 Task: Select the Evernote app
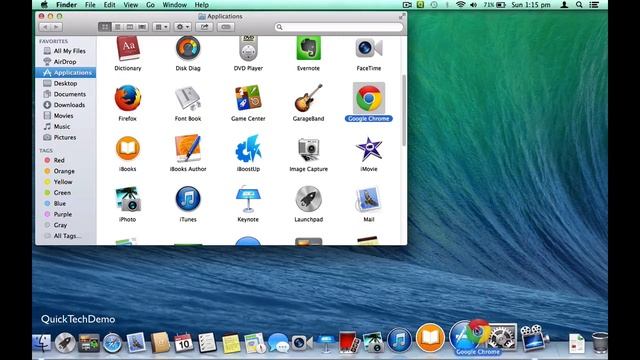coord(308,49)
